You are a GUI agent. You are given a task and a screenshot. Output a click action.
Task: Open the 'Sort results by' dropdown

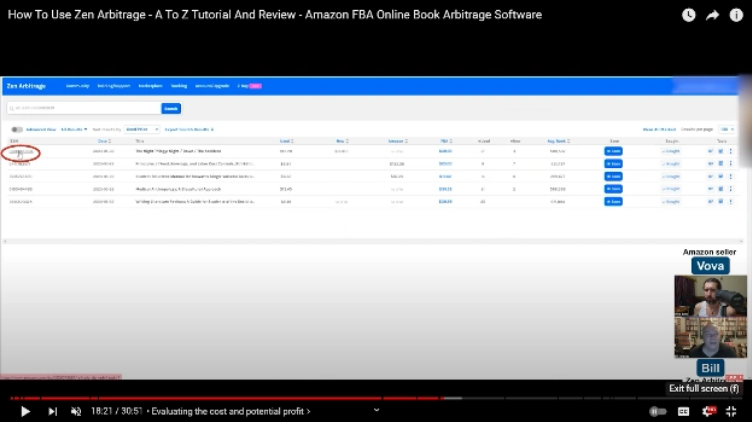click(x=141, y=129)
